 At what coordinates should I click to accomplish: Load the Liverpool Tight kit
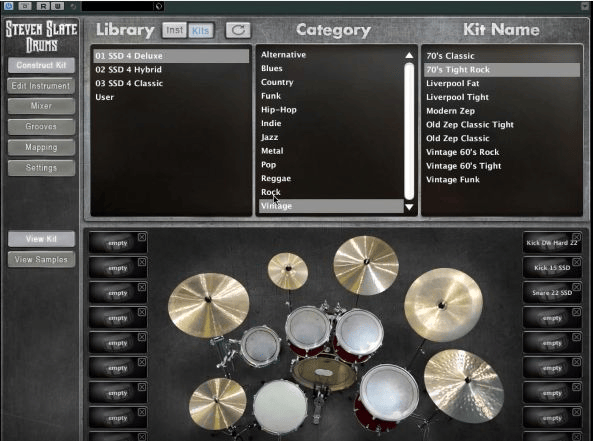501,97
